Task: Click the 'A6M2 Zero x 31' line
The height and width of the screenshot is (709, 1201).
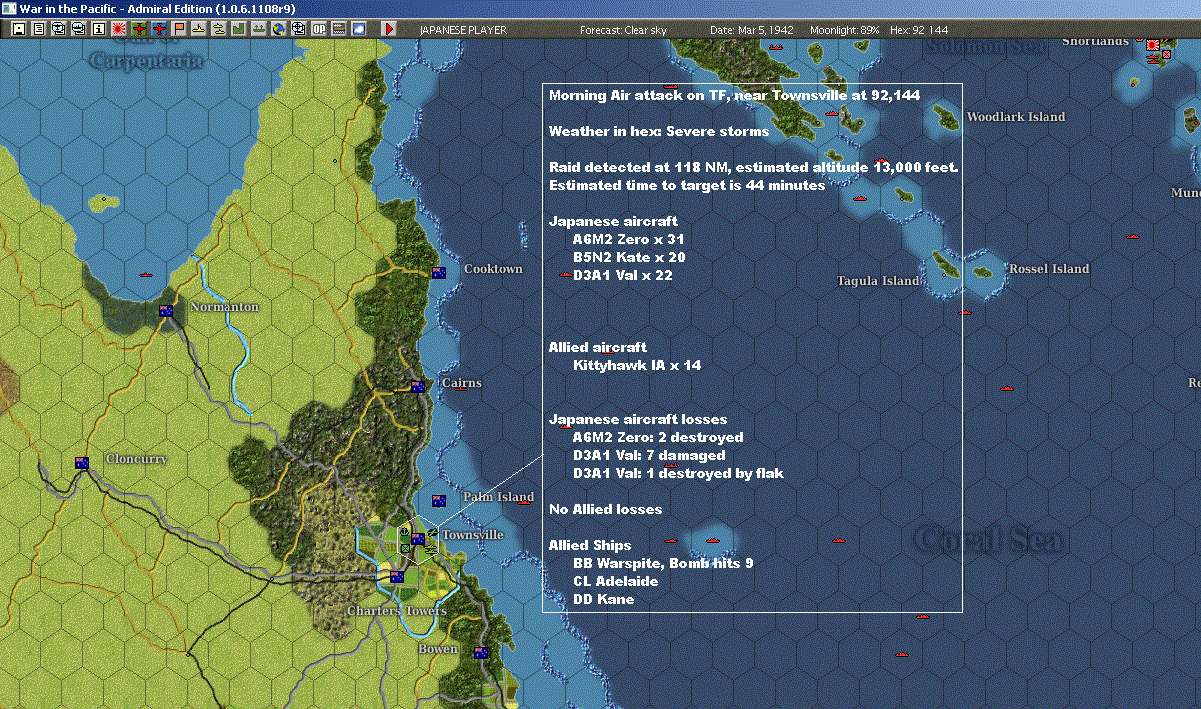Action: coord(629,240)
